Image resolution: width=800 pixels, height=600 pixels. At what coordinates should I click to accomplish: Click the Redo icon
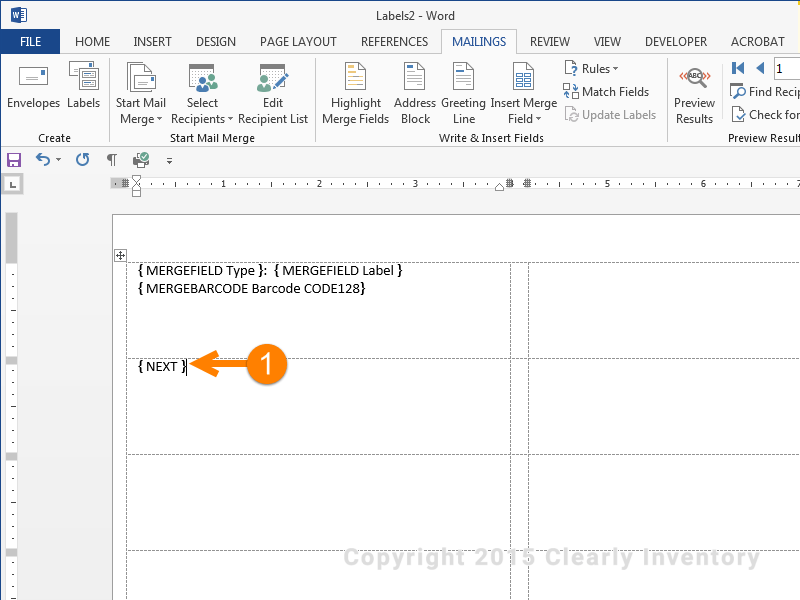83,160
